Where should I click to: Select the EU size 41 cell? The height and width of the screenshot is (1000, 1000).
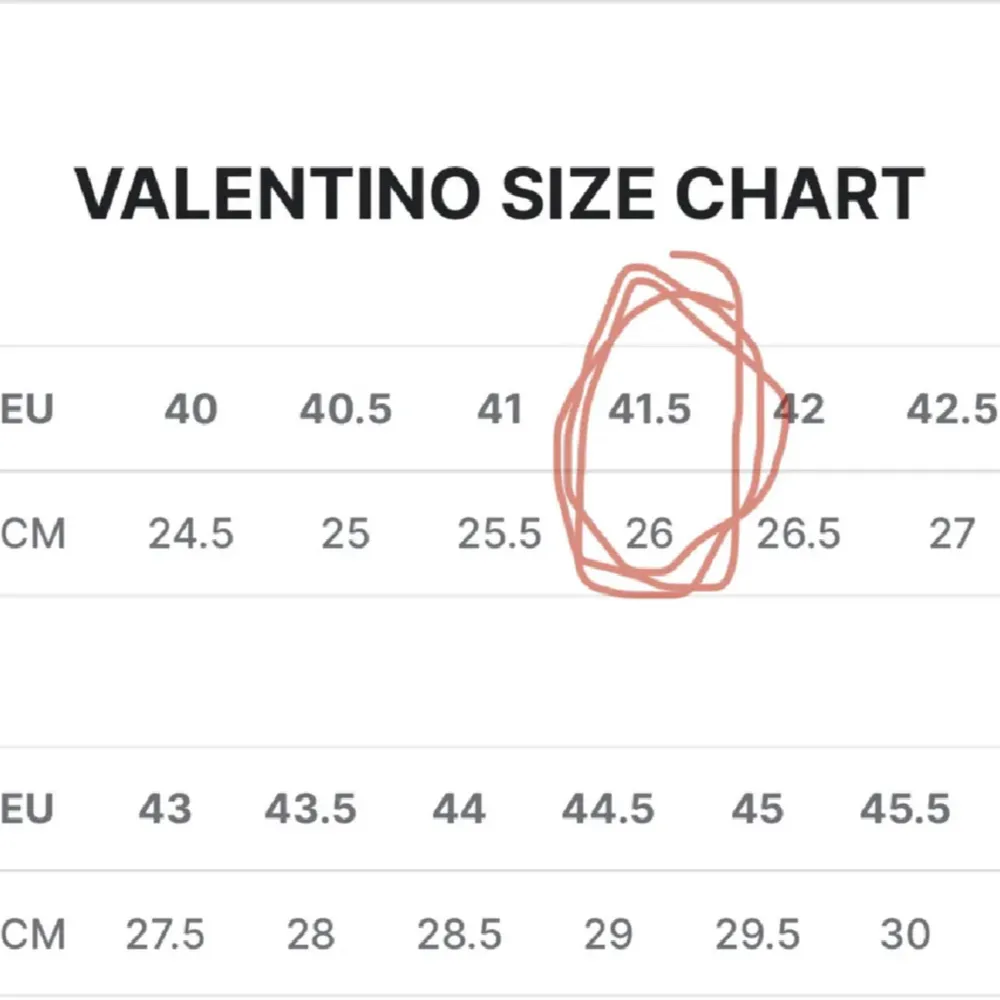500,409
